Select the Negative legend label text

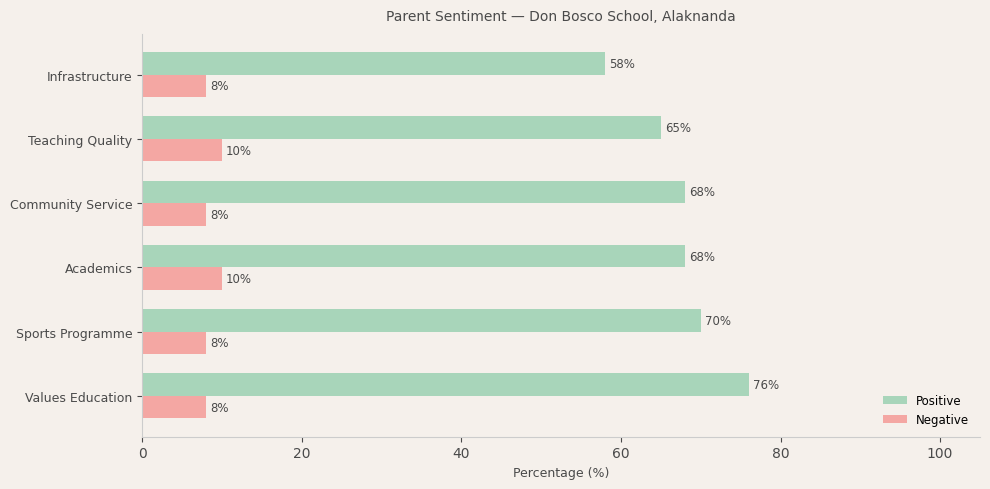point(942,420)
